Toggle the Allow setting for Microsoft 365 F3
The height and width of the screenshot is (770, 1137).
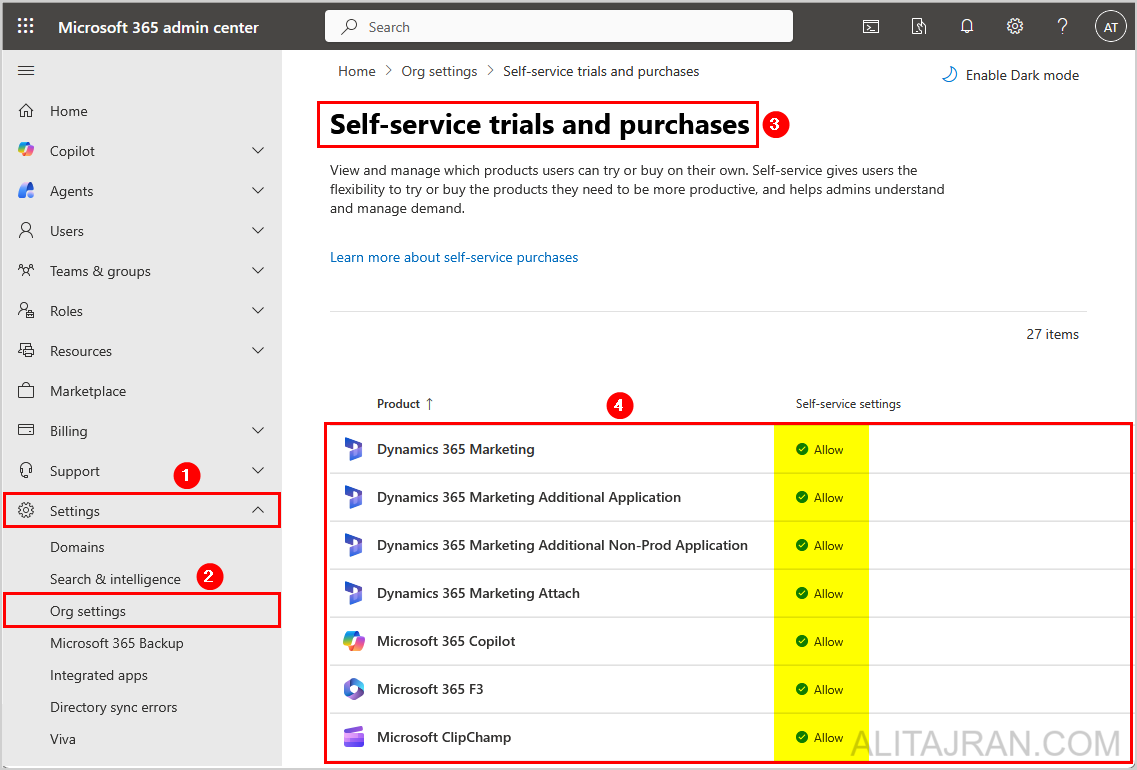tap(821, 689)
